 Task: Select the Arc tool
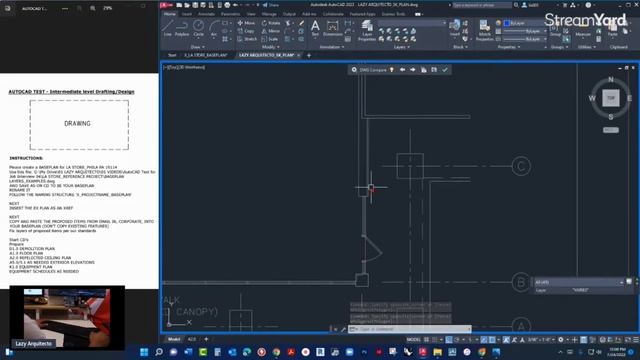(214, 29)
